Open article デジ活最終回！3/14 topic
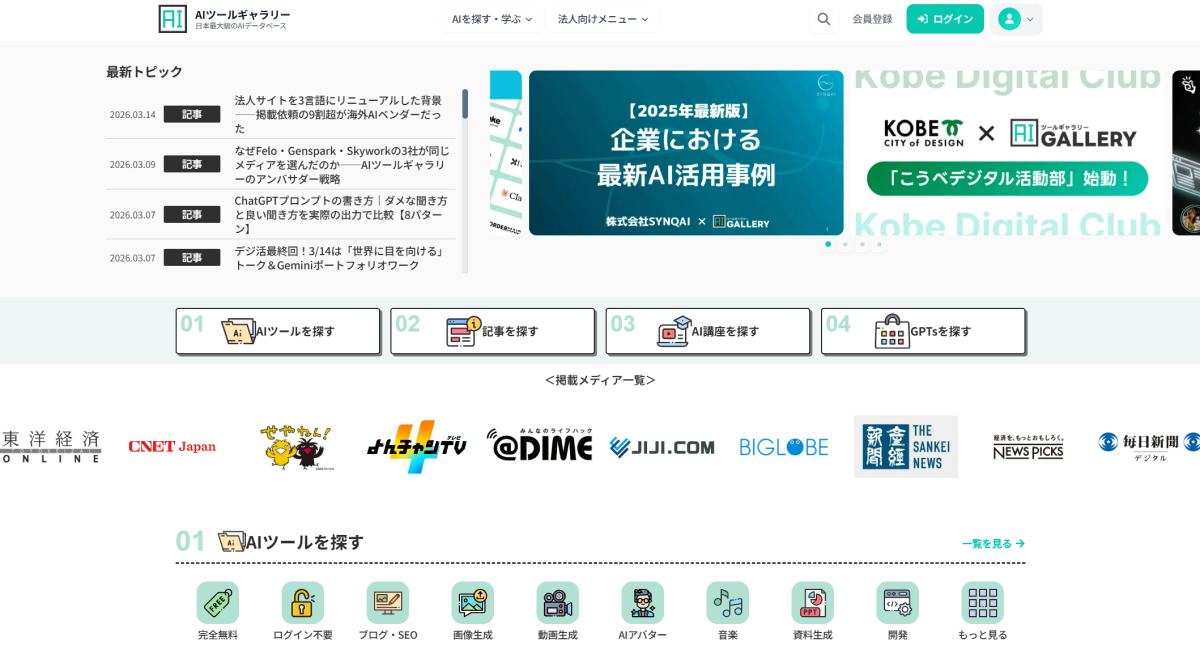1200x657 pixels. 340,258
